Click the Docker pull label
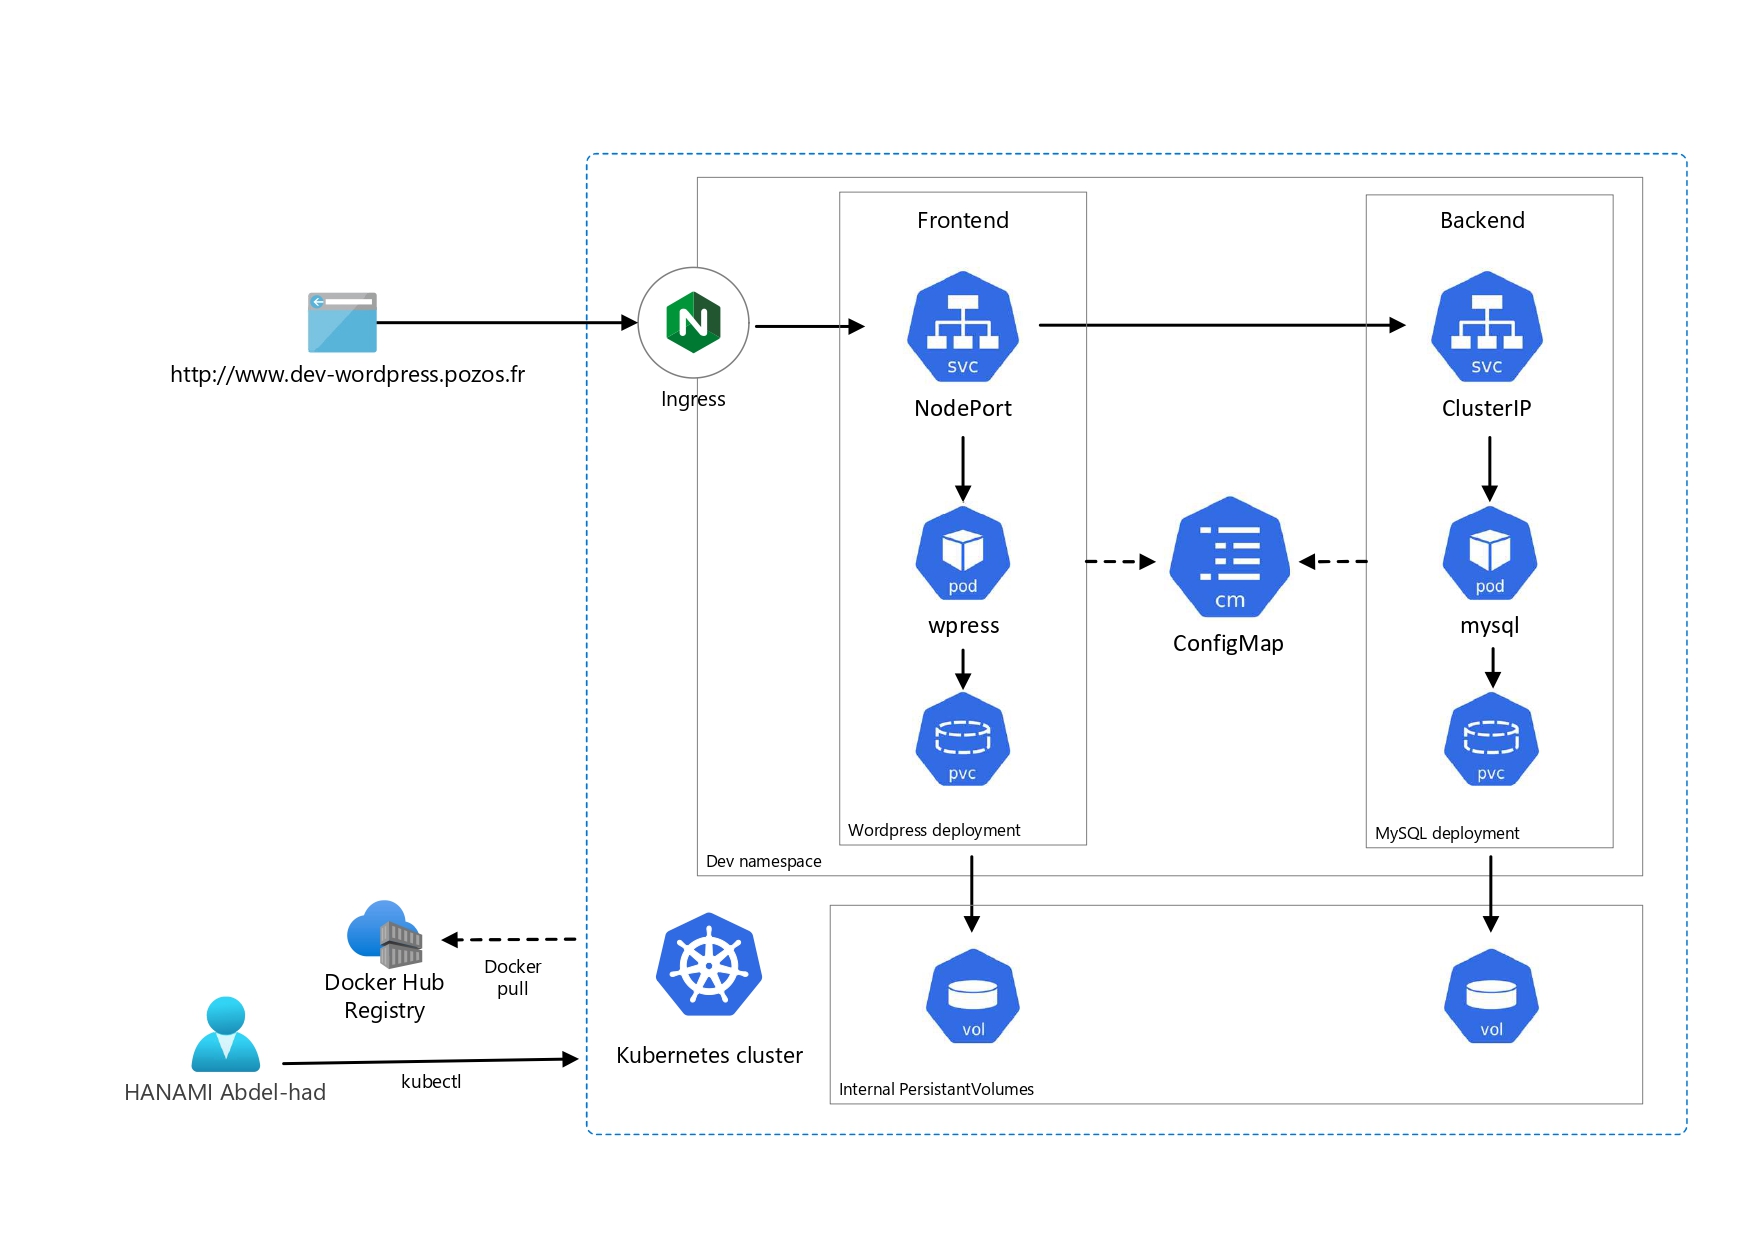This screenshot has width=1755, height=1241. 512,977
